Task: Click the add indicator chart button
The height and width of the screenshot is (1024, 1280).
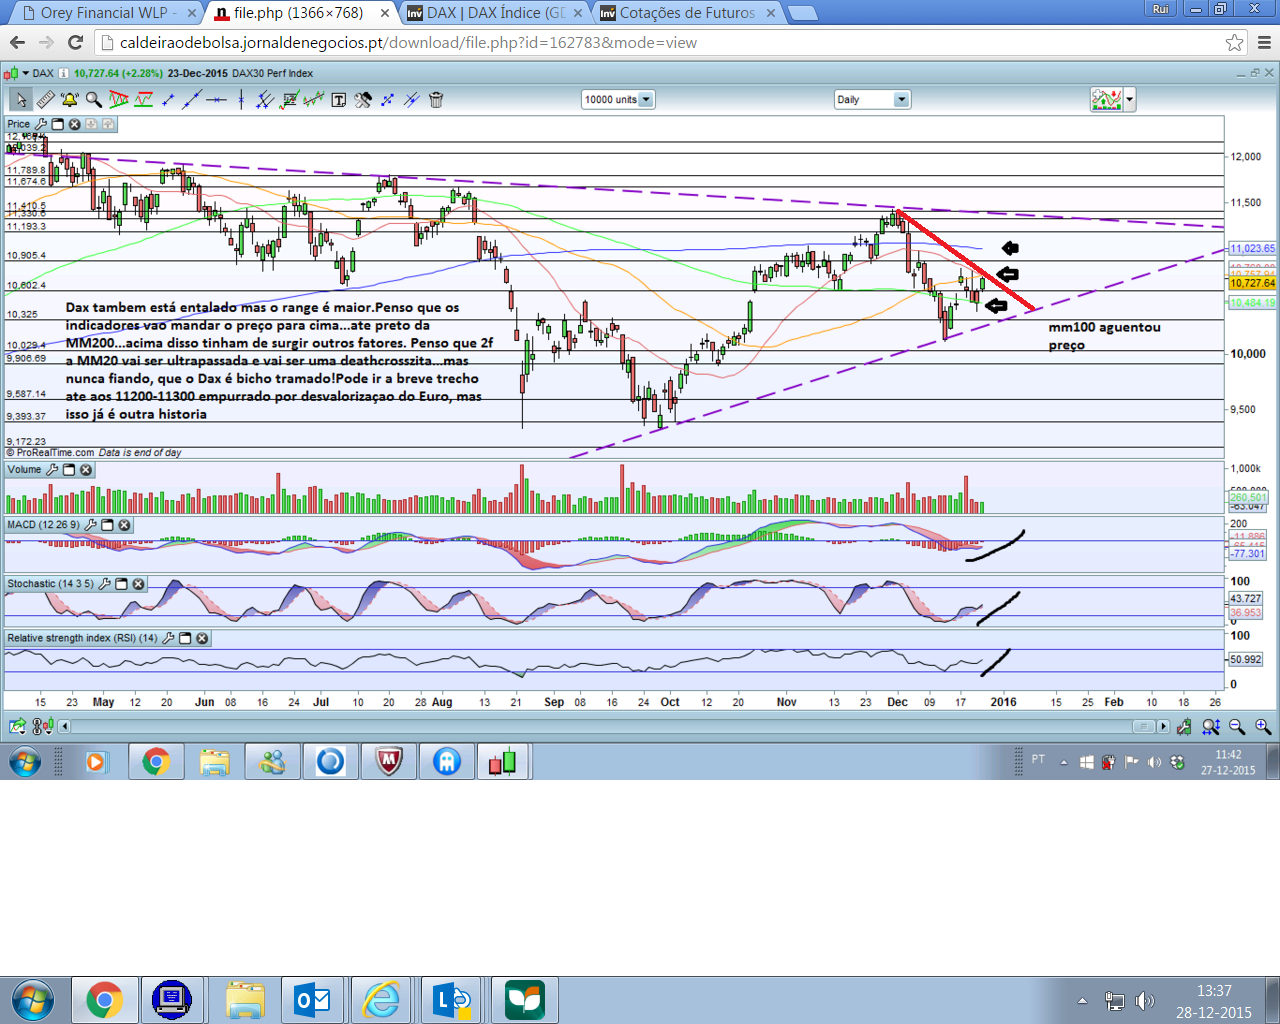Action: click(x=1107, y=99)
